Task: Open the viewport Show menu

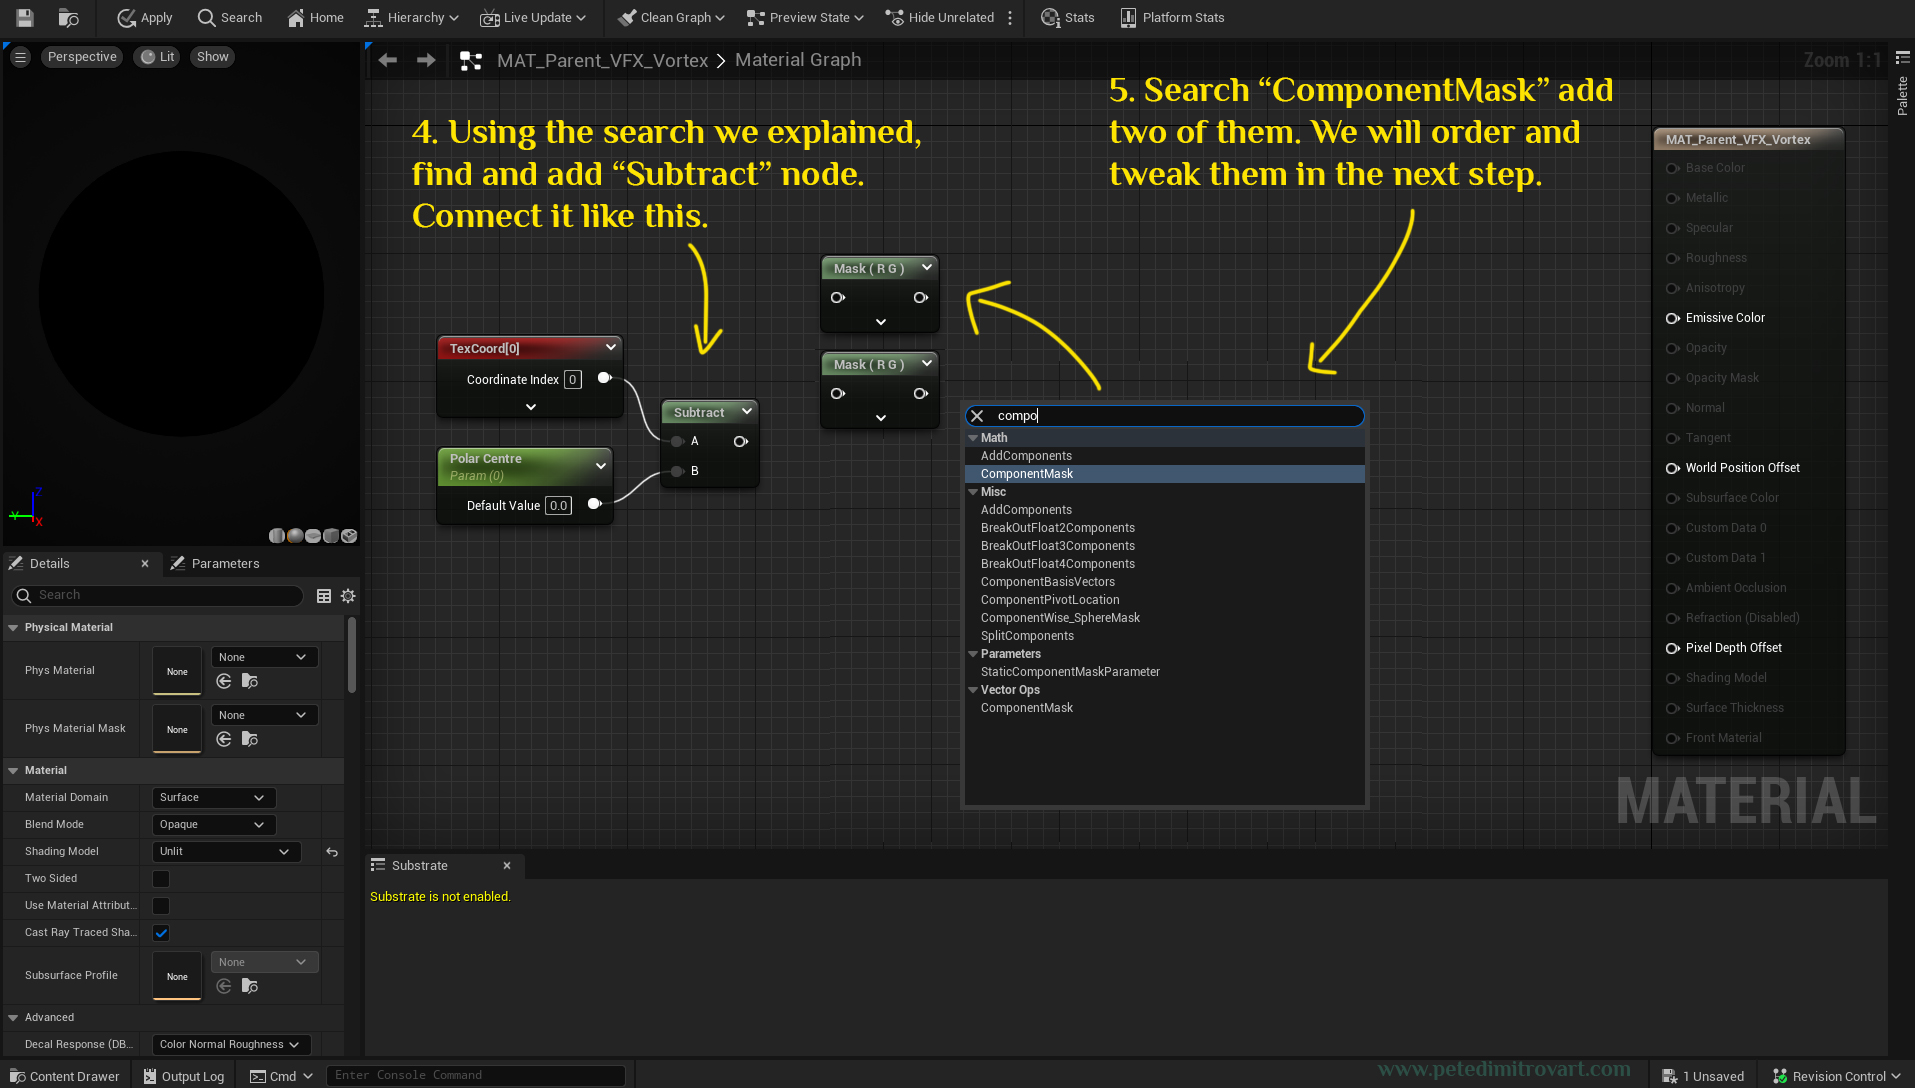Action: (x=212, y=57)
